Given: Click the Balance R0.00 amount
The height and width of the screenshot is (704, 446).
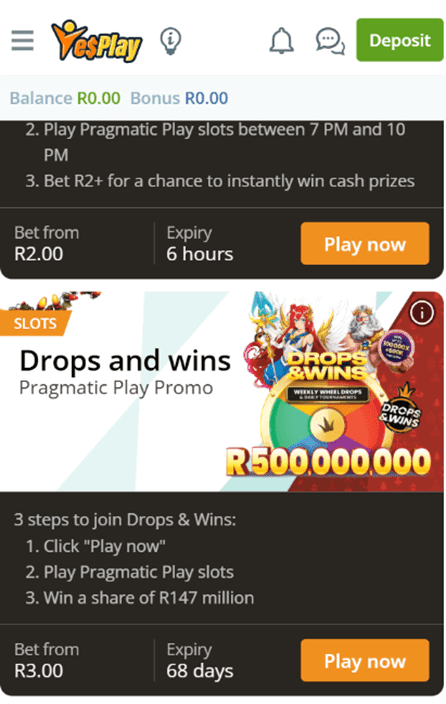Looking at the screenshot, I should tap(99, 98).
